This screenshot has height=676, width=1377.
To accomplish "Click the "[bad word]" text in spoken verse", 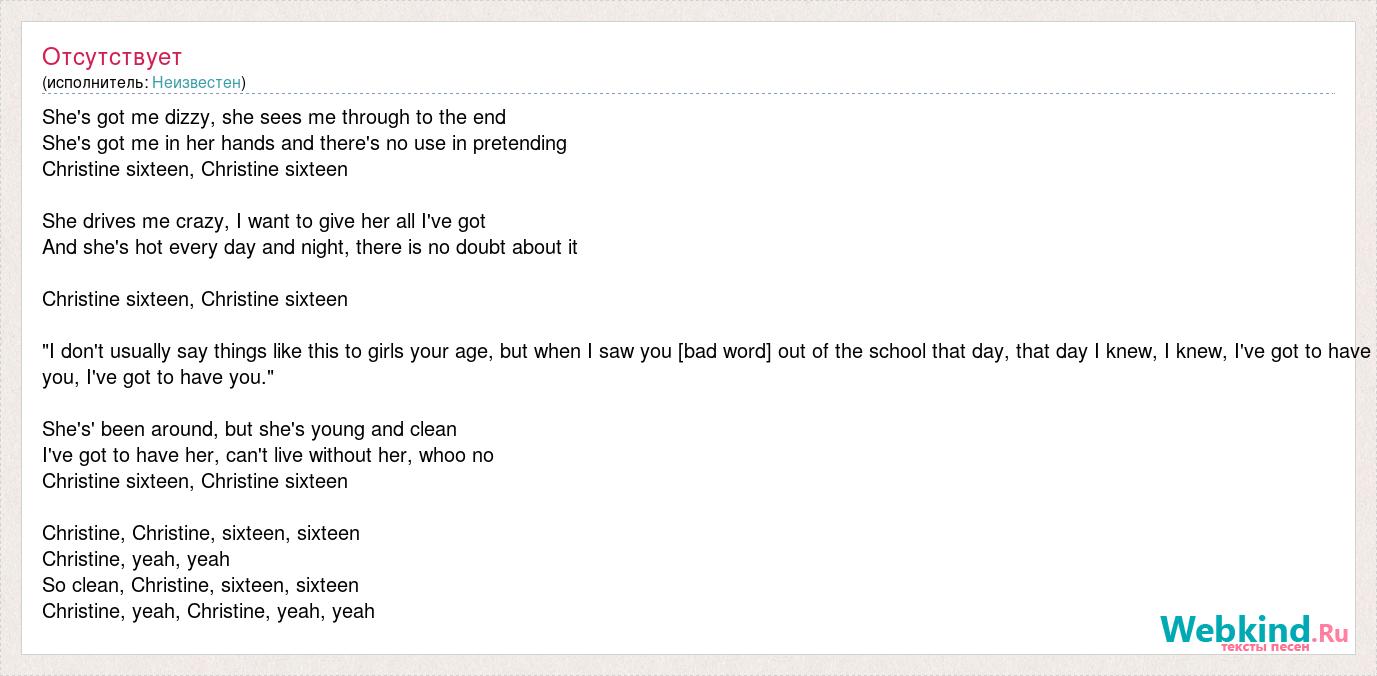I will pyautogui.click(x=724, y=351).
